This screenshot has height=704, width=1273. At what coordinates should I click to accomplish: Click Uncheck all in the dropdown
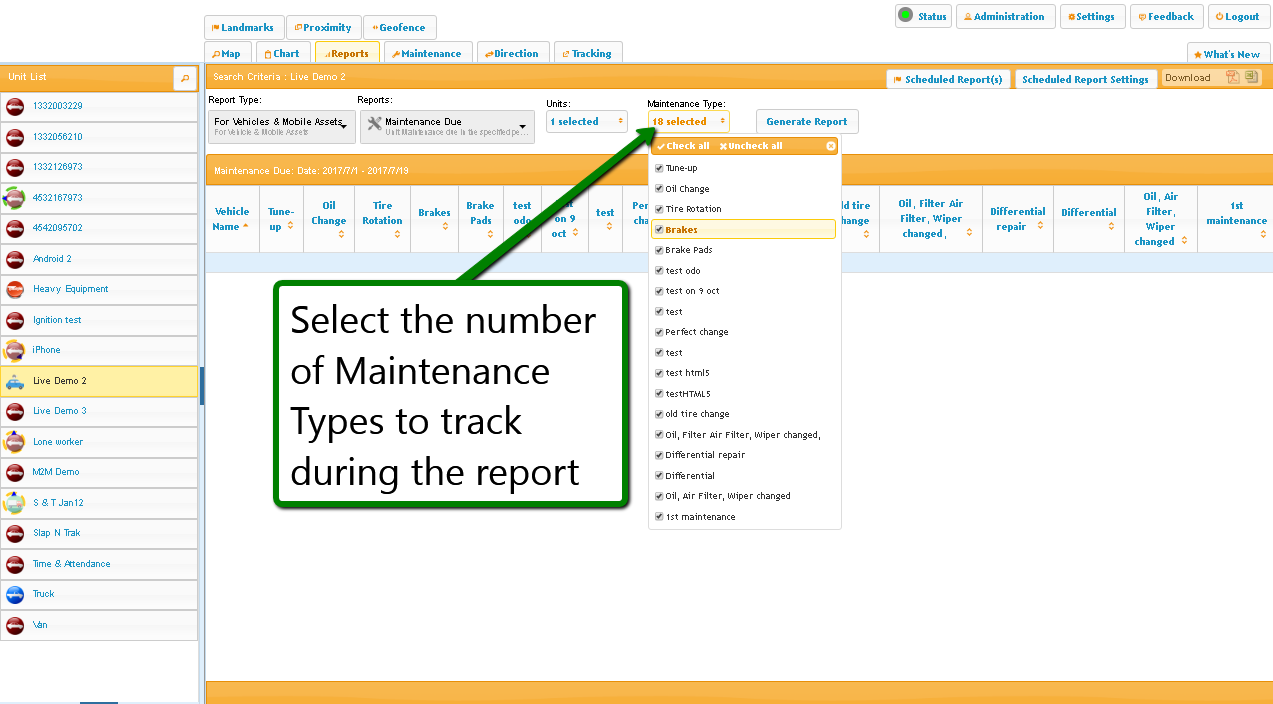coord(751,146)
